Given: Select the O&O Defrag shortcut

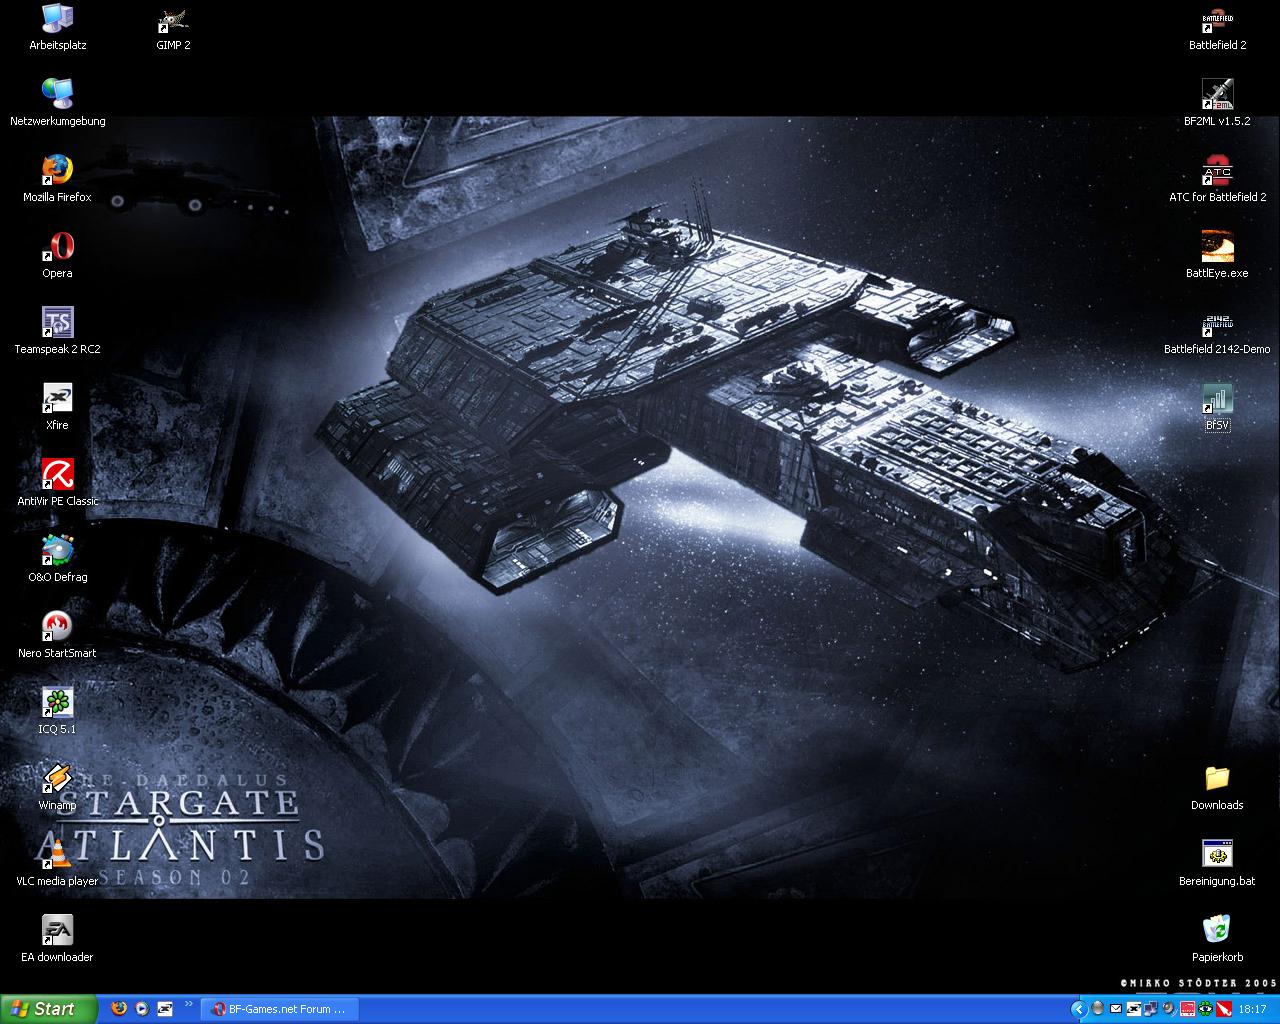Looking at the screenshot, I should click(x=57, y=560).
